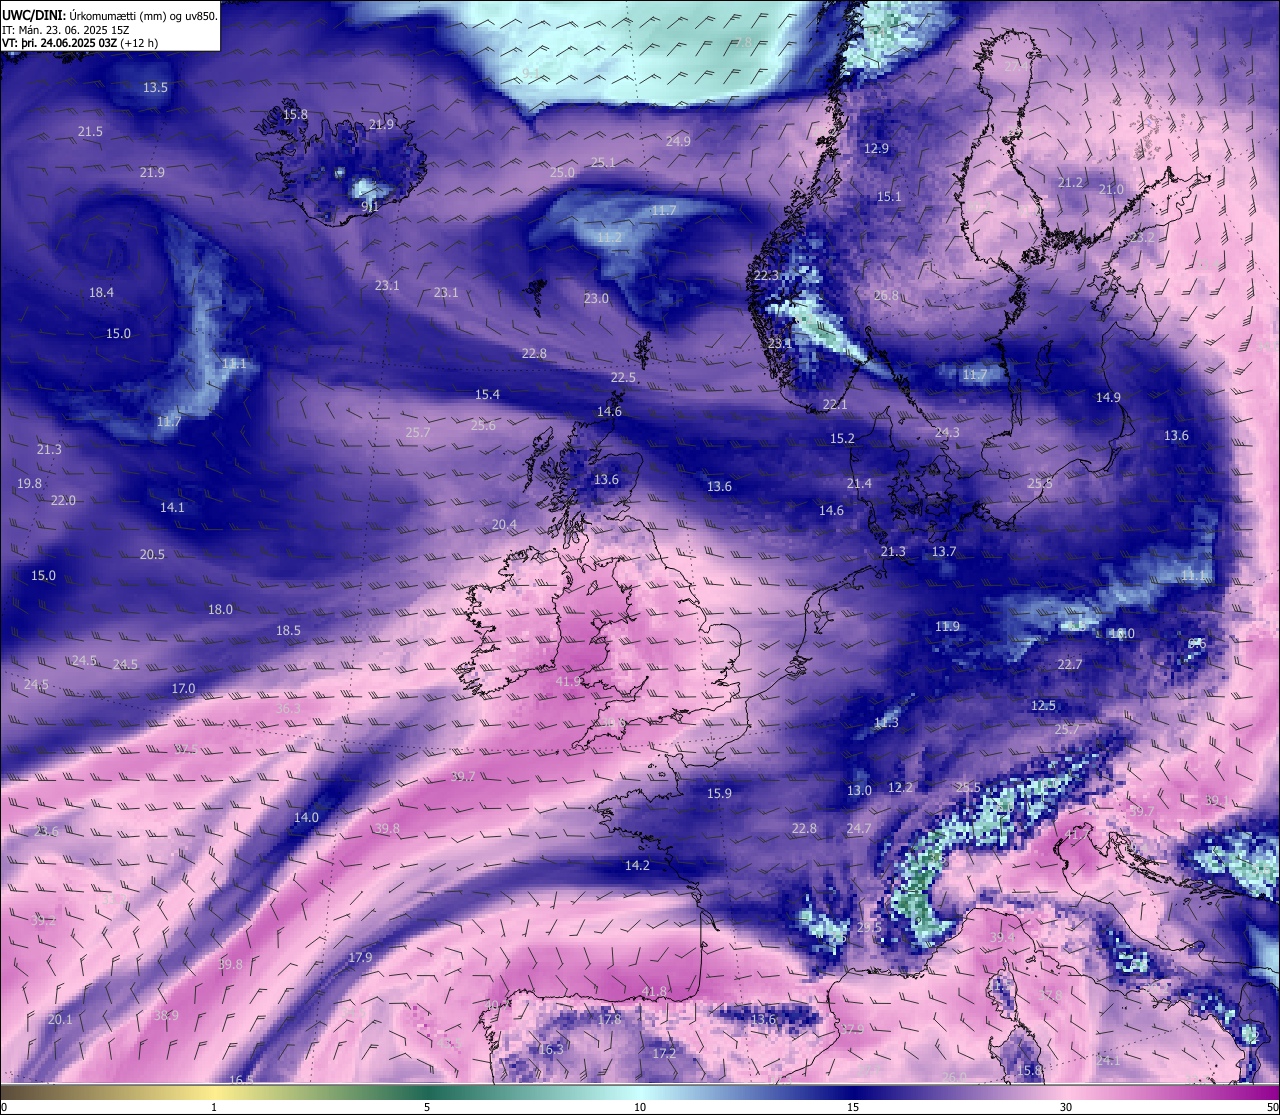Click the '24.3' value label
Screen dimensions: 1280x1115
pos(947,433)
